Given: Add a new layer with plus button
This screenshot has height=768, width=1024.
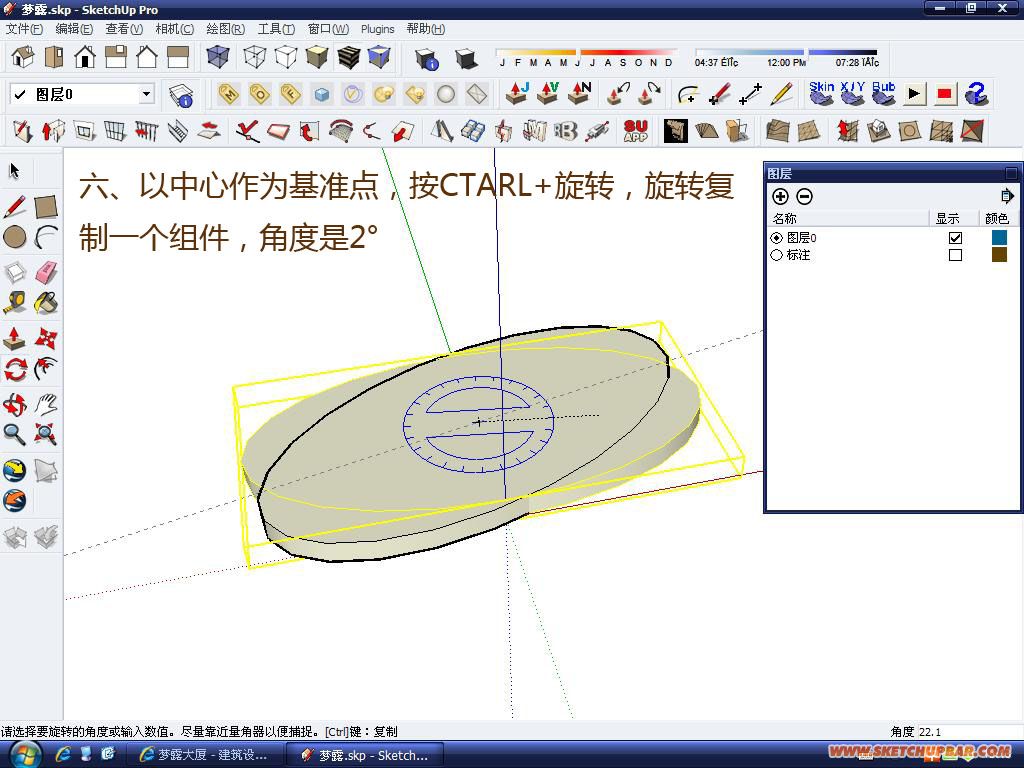Looking at the screenshot, I should (780, 196).
